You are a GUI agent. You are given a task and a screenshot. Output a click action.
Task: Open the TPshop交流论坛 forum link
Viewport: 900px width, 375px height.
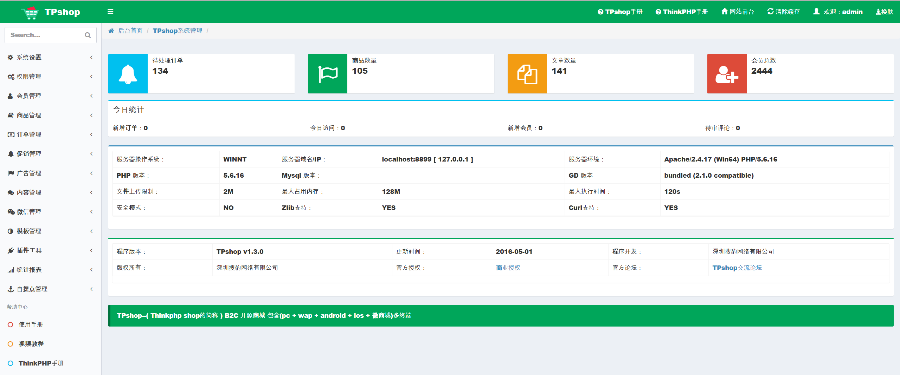click(x=737, y=268)
